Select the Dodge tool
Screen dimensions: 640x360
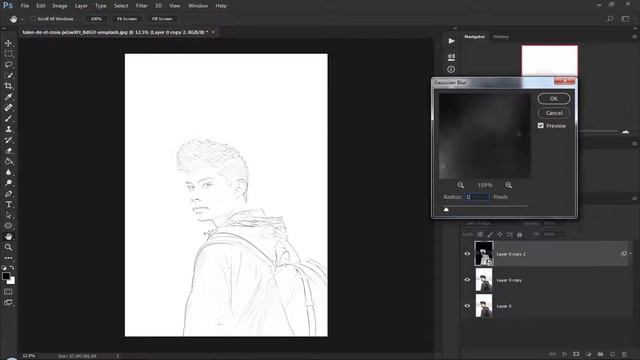[x=8, y=183]
